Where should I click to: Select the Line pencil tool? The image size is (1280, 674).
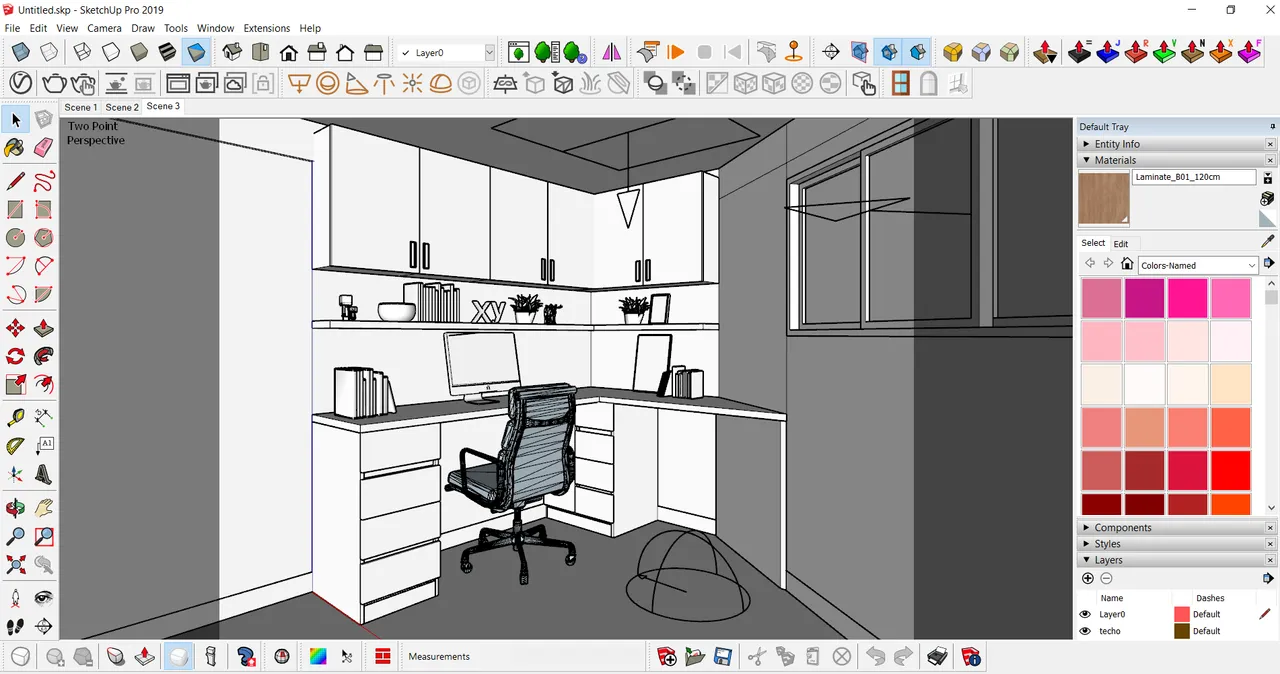coord(15,181)
